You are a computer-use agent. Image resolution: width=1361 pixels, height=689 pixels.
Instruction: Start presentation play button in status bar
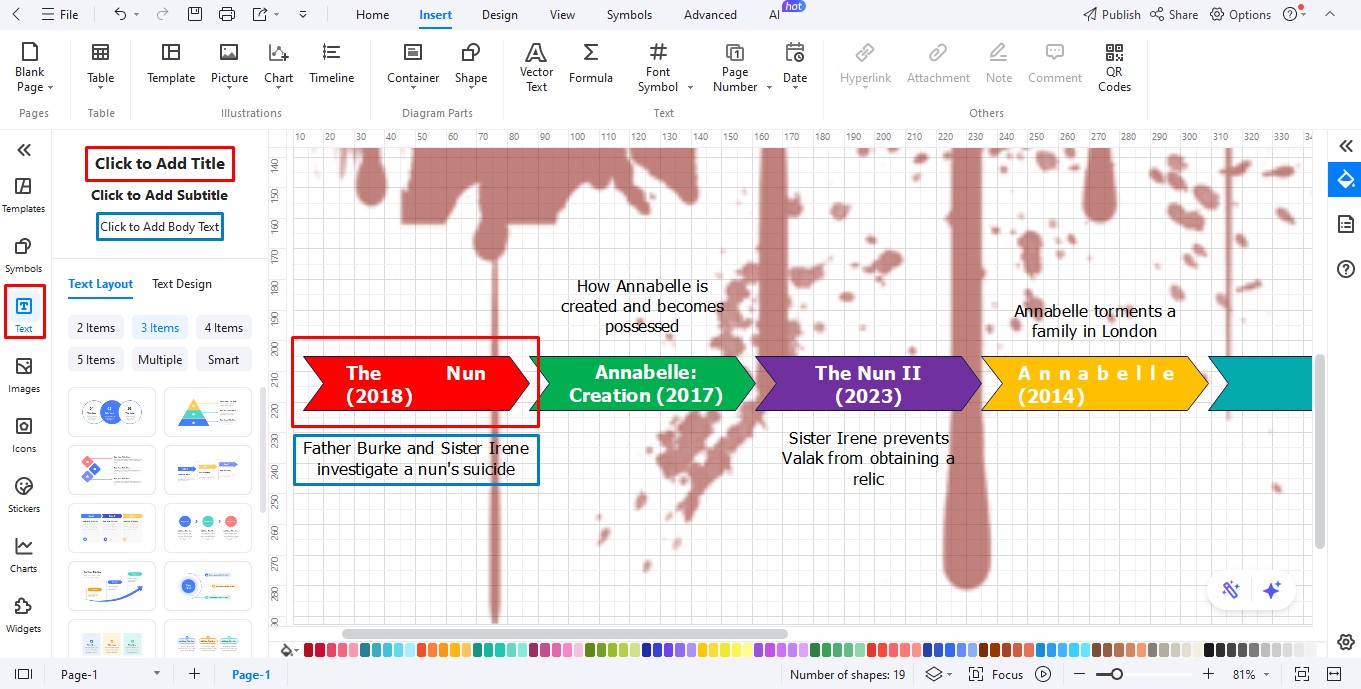click(x=1043, y=674)
